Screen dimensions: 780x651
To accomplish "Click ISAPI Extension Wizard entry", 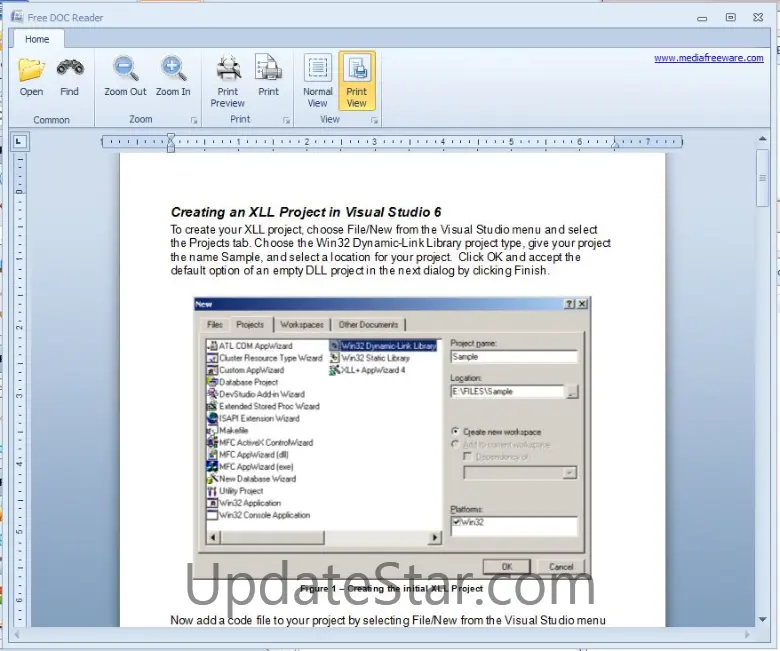I will coord(254,418).
